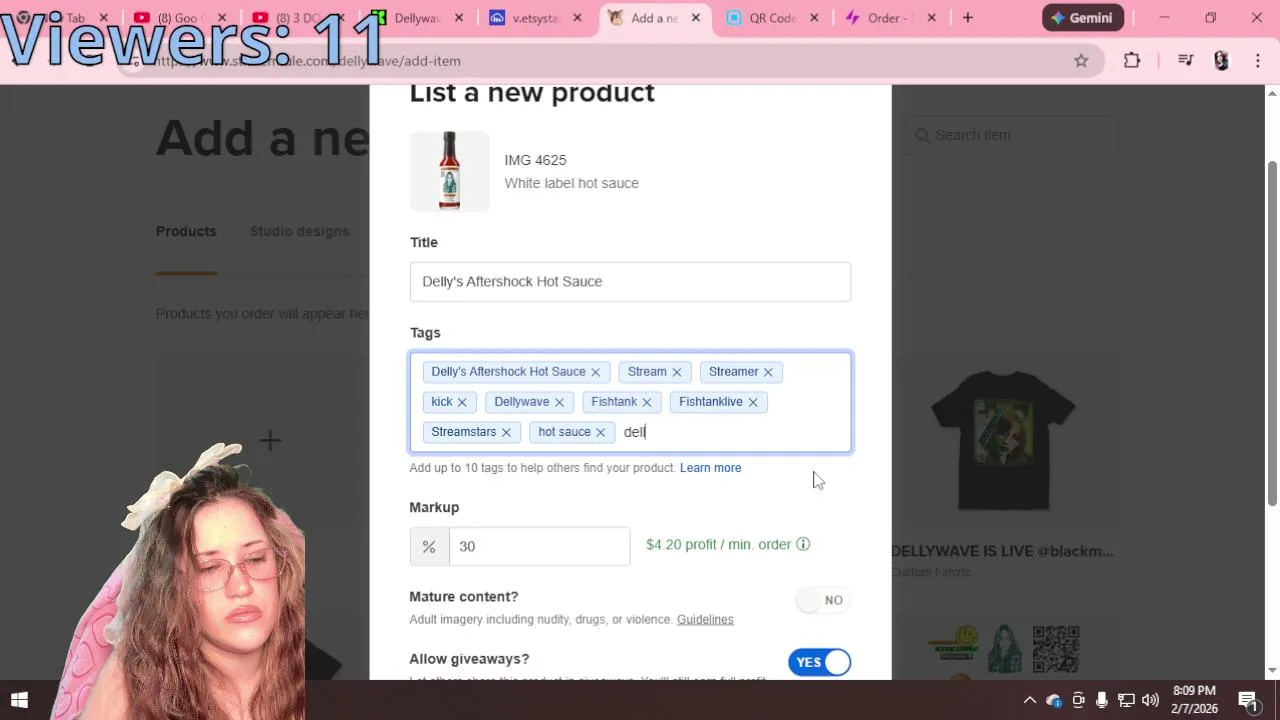The width and height of the screenshot is (1280, 720).
Task: Remove the "Streamer" tag
Action: (x=768, y=372)
